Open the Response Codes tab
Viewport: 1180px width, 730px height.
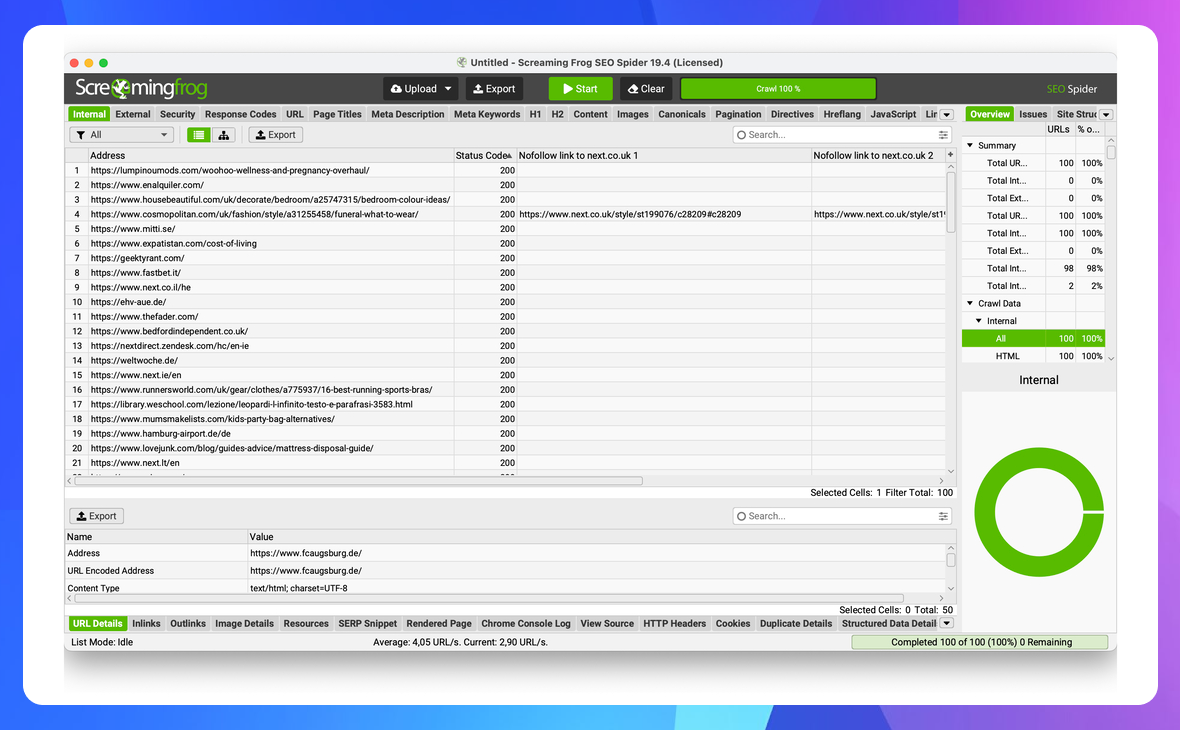click(x=240, y=115)
